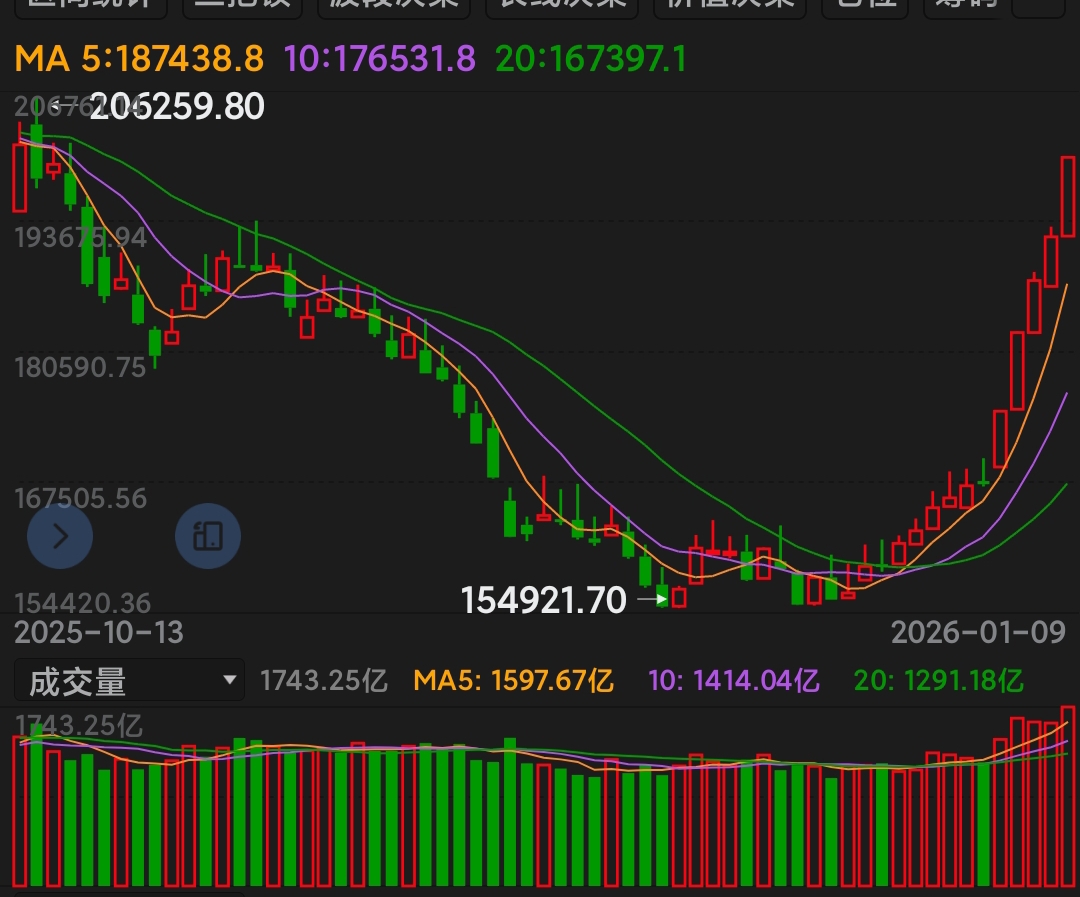Click the 167505.56 price axis label

pyautogui.click(x=81, y=498)
